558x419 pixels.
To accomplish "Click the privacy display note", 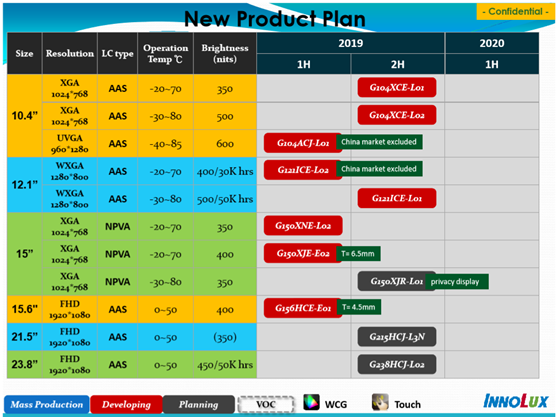I will coord(457,282).
